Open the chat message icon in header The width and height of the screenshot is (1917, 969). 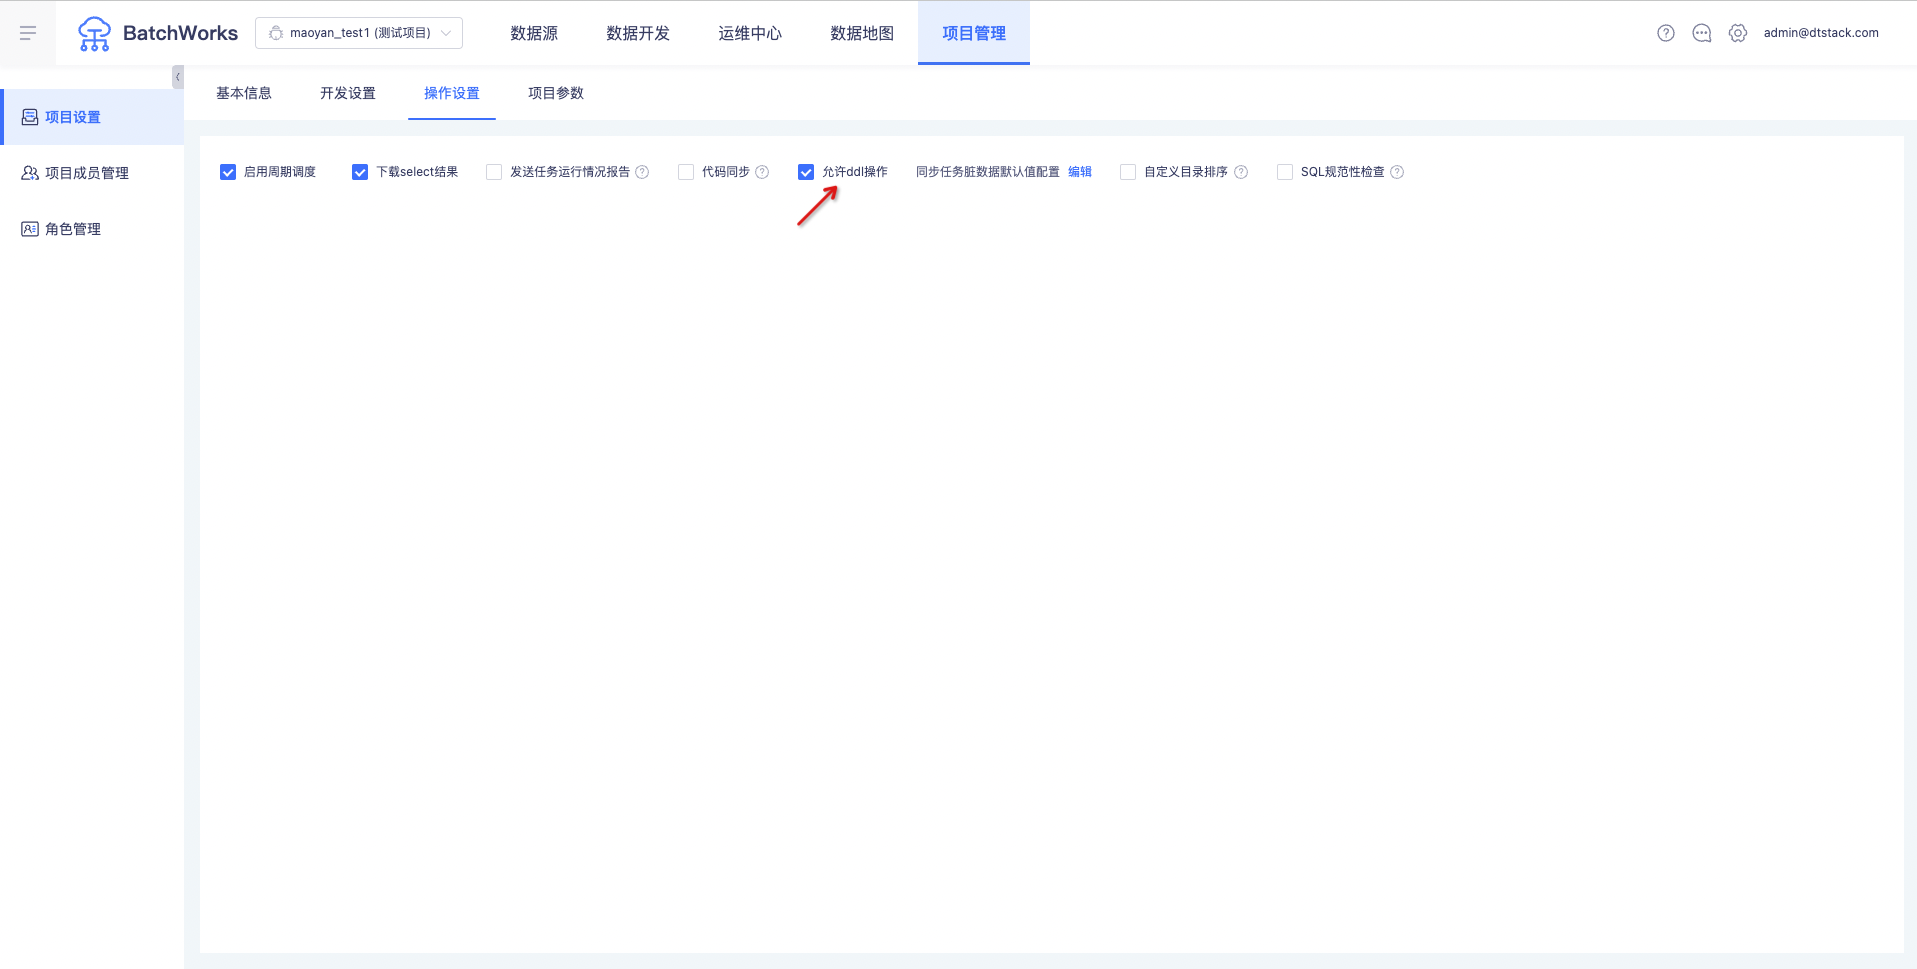tap(1702, 33)
